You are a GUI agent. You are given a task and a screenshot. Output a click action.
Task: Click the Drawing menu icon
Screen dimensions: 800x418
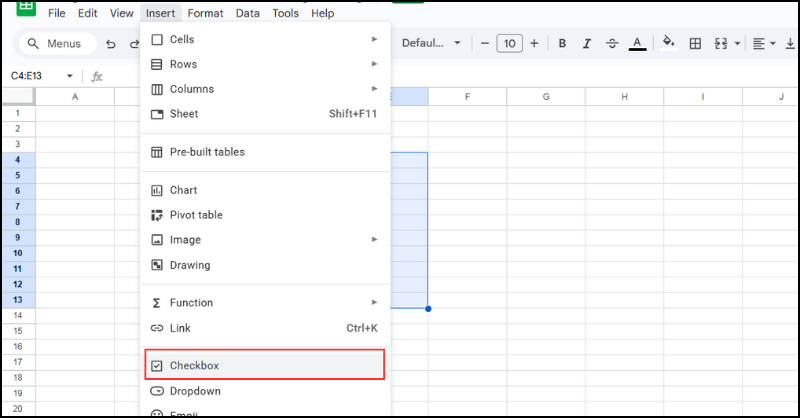[x=157, y=265]
